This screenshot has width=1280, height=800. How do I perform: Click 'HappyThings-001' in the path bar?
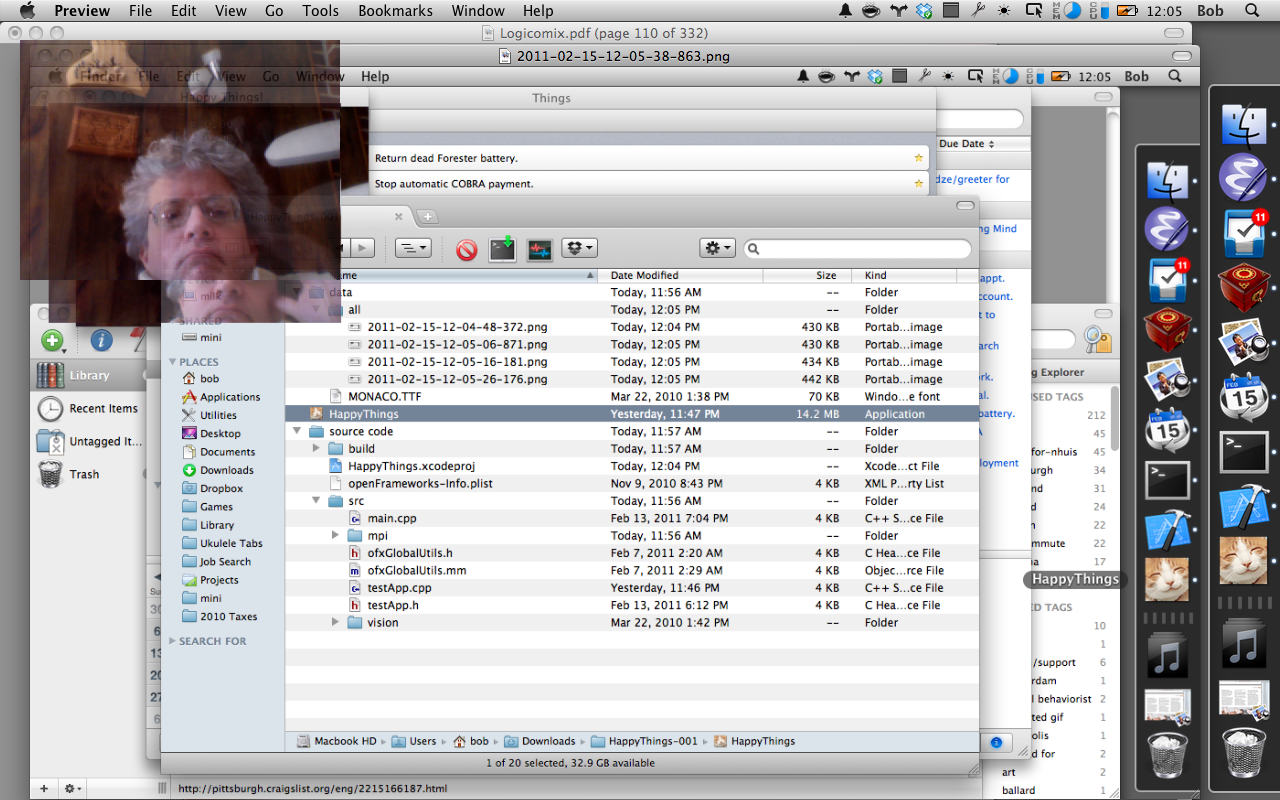coord(652,741)
